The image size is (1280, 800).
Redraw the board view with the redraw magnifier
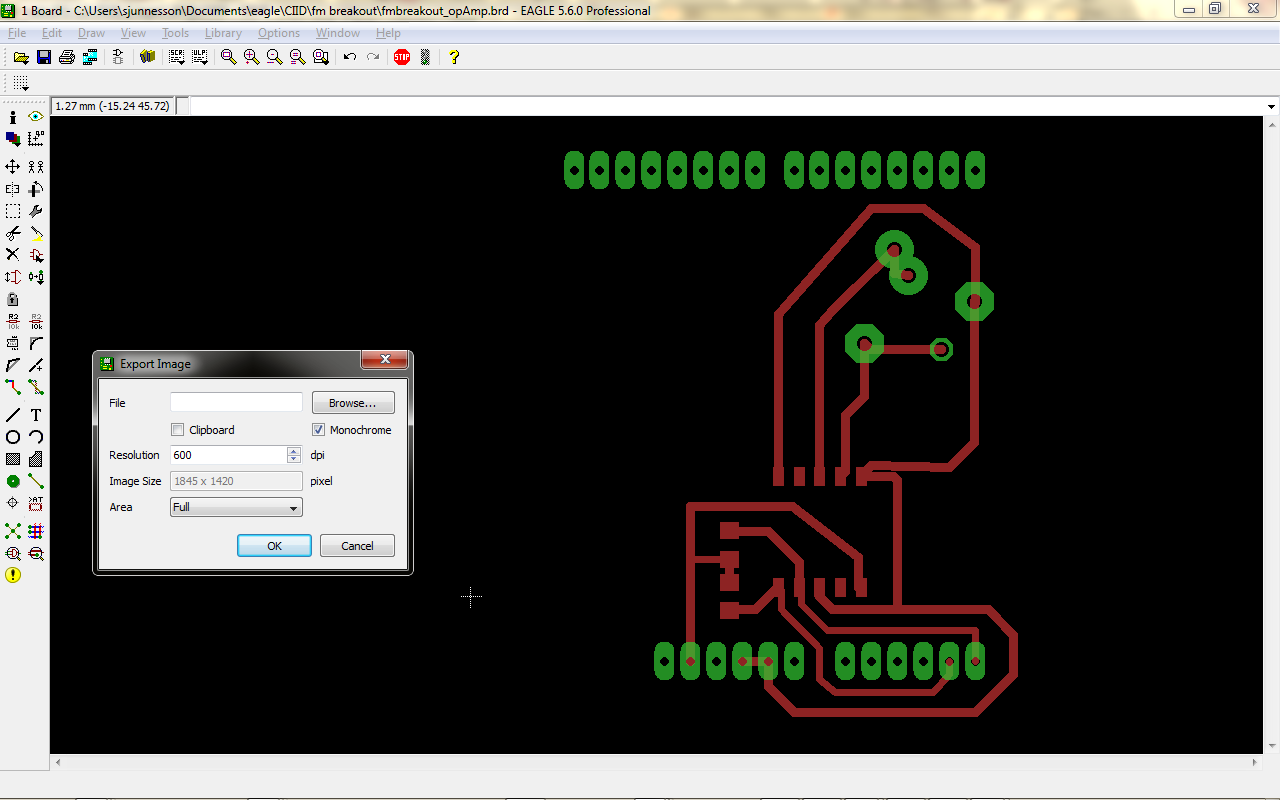pyautogui.click(x=298, y=57)
